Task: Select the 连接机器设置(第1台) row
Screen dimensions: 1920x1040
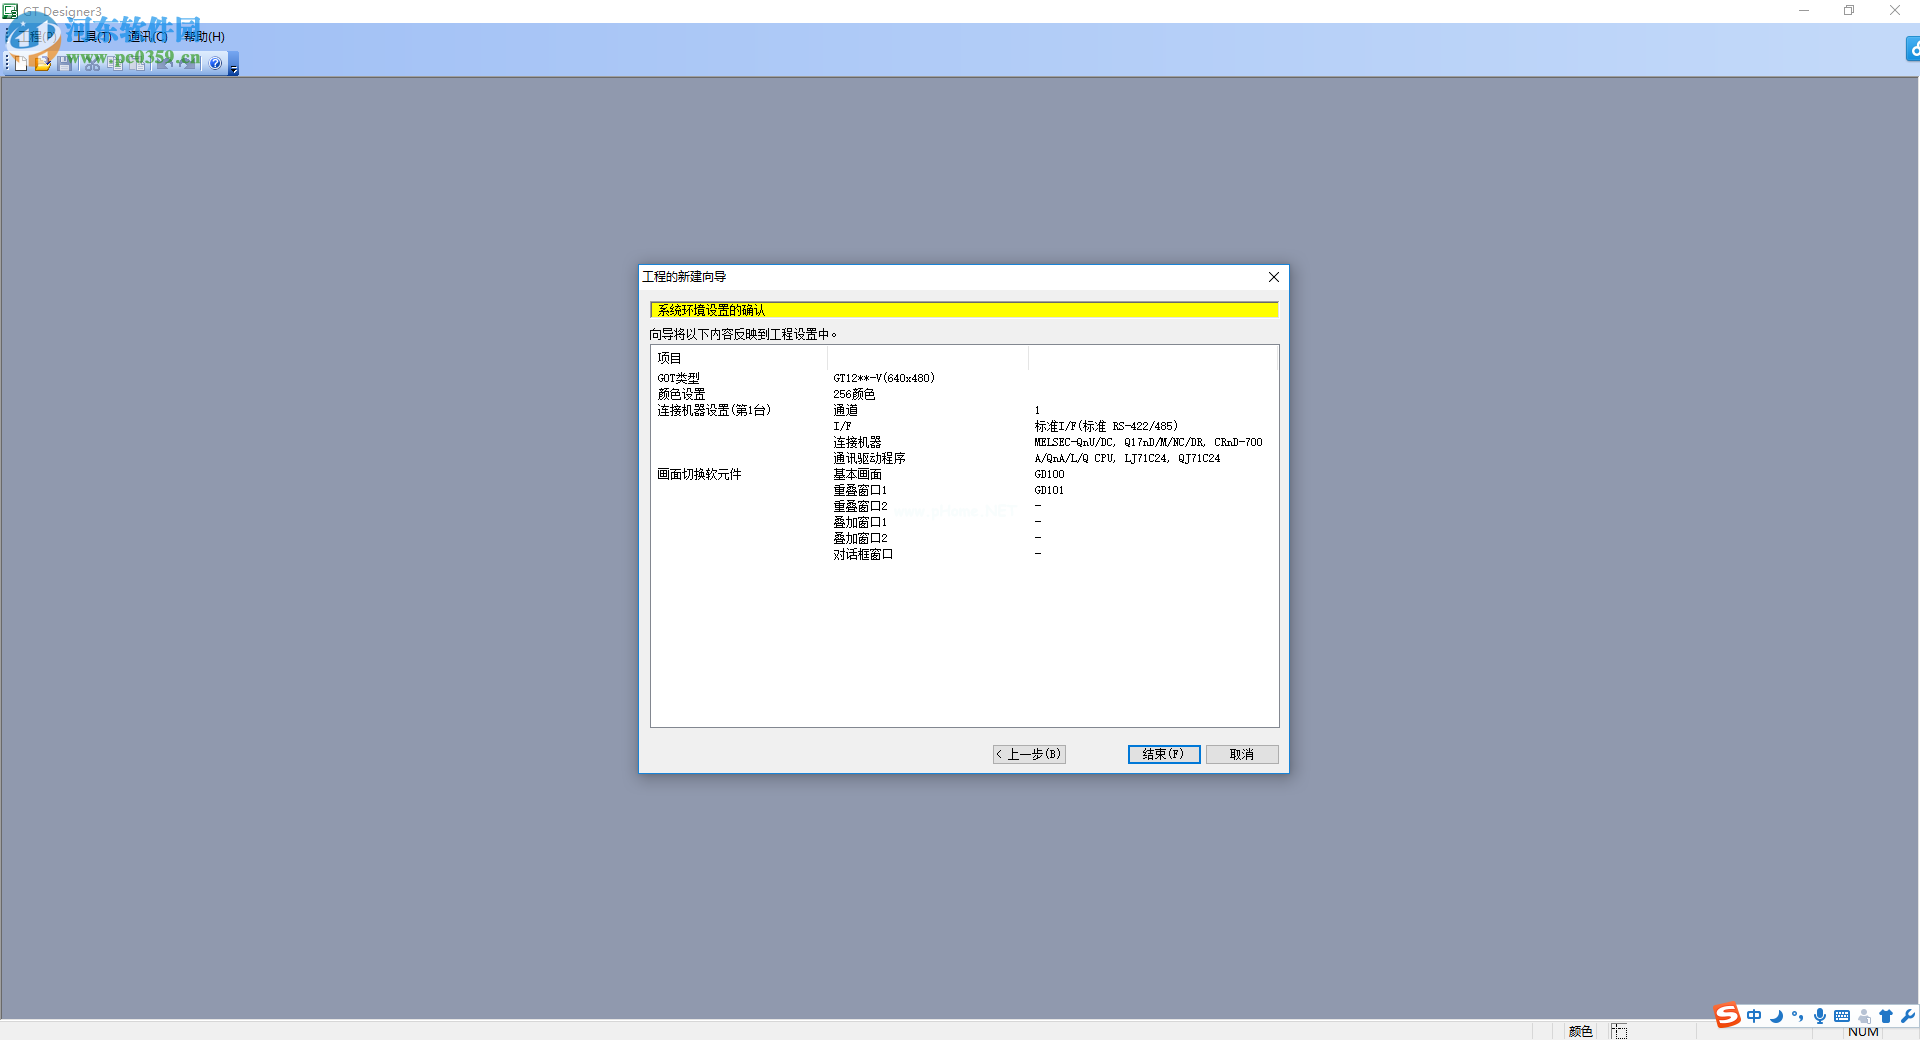Action: 714,410
